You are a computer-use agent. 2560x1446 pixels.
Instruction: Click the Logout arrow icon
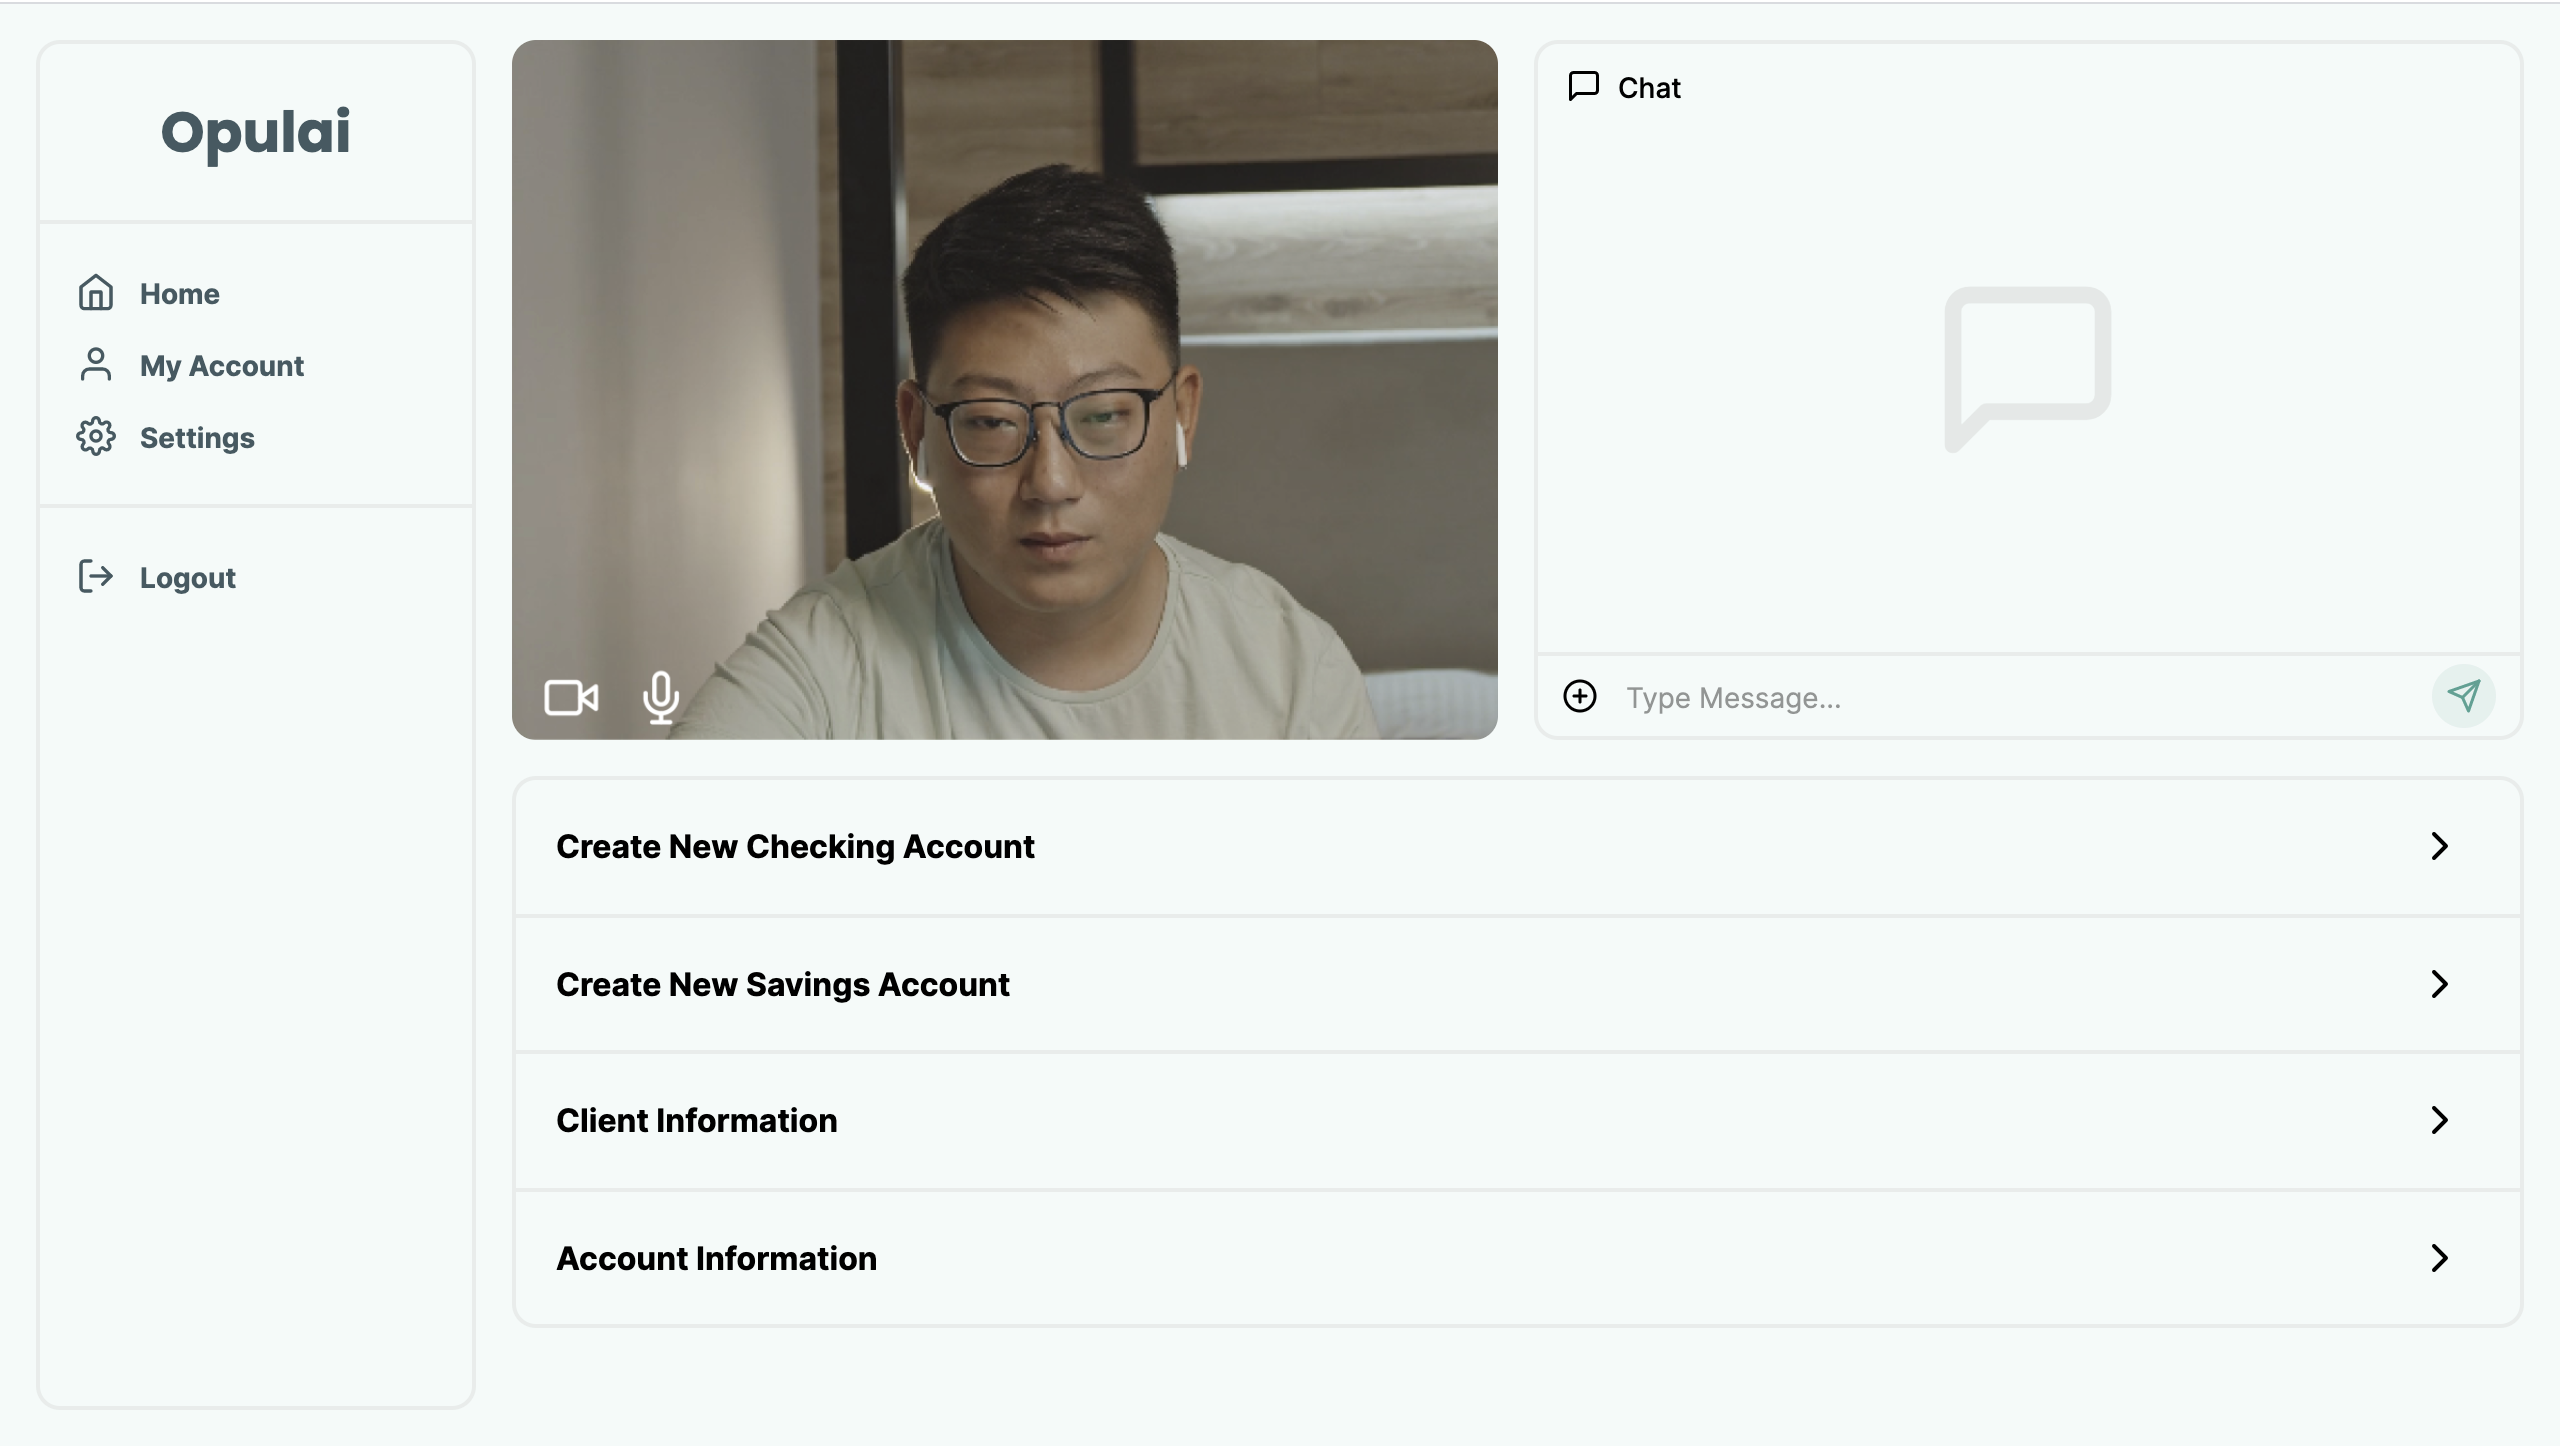[x=96, y=577]
